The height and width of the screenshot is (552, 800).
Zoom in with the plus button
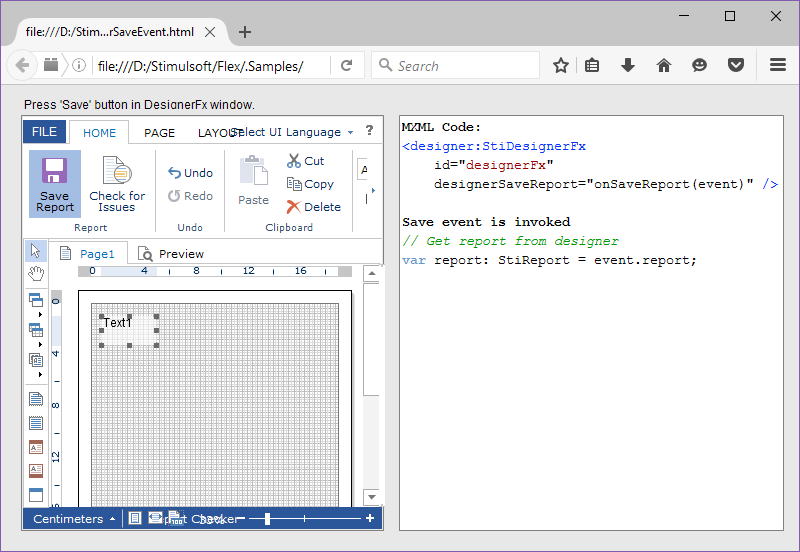click(370, 518)
